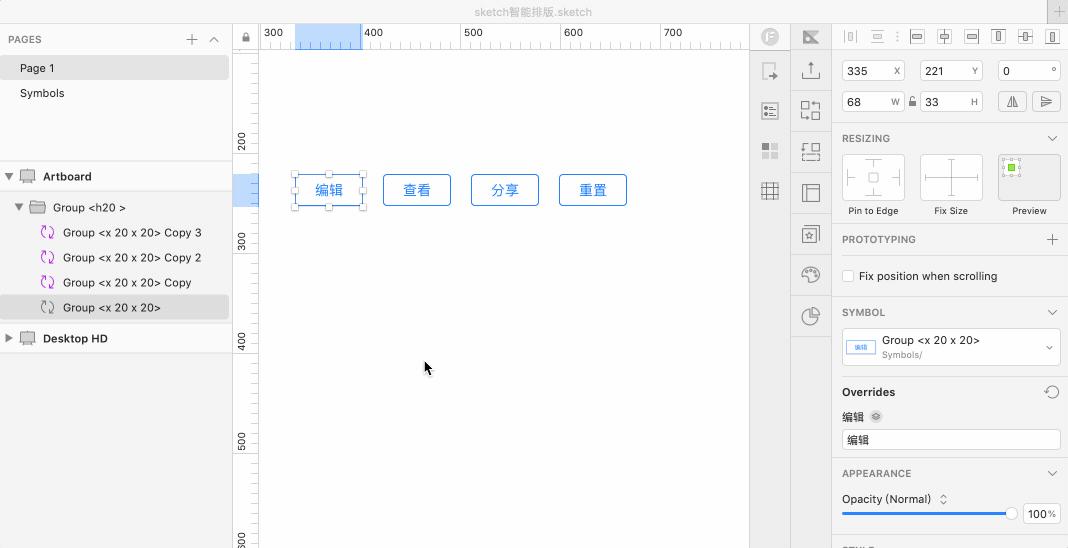The height and width of the screenshot is (548, 1068).
Task: Click the 分享 button on canvas
Action: (505, 190)
